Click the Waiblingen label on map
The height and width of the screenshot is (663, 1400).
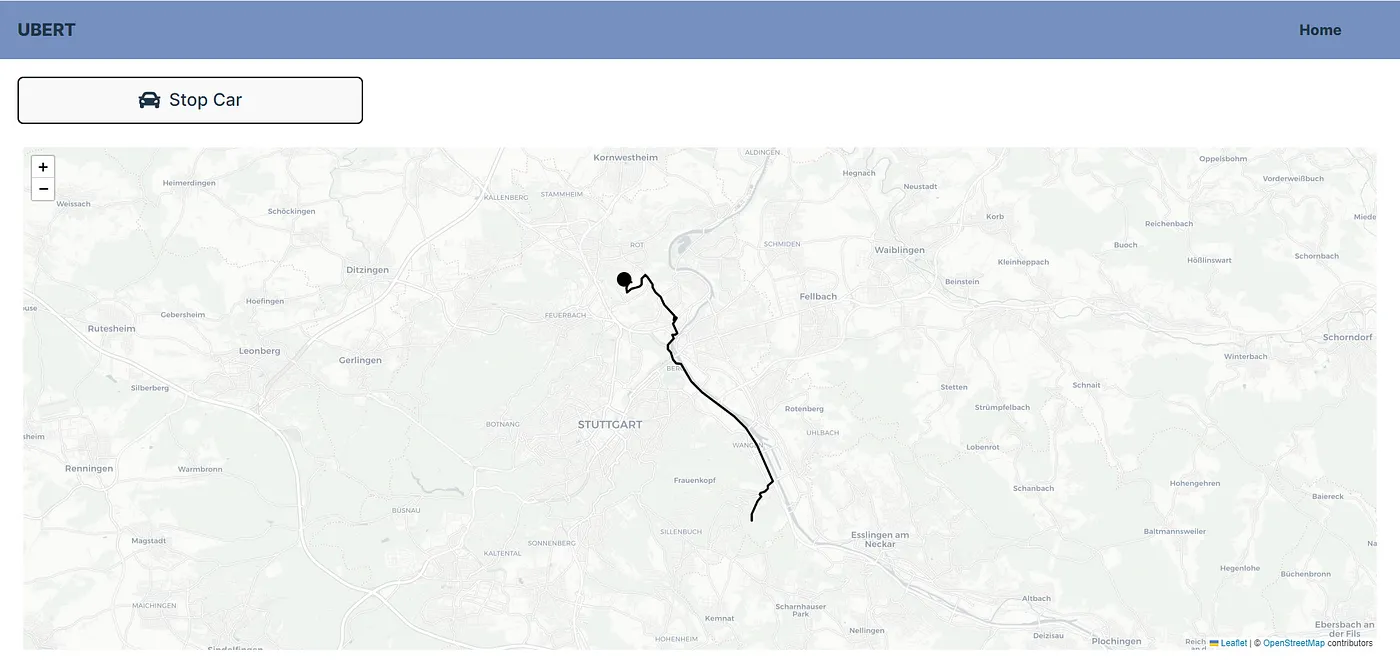pos(899,250)
